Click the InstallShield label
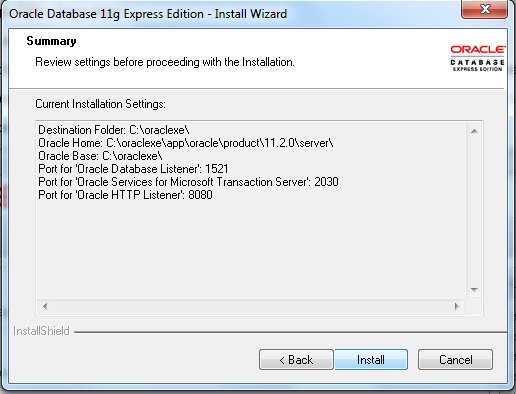The image size is (516, 394). pos(41,331)
